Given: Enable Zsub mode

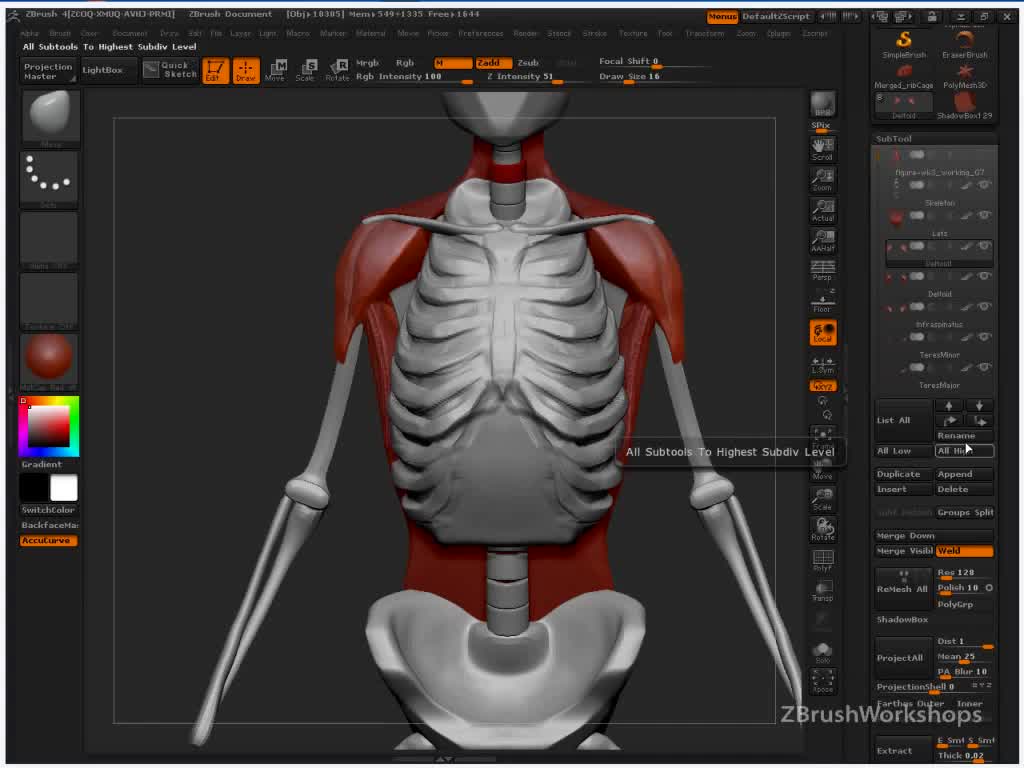Looking at the screenshot, I should click(528, 63).
